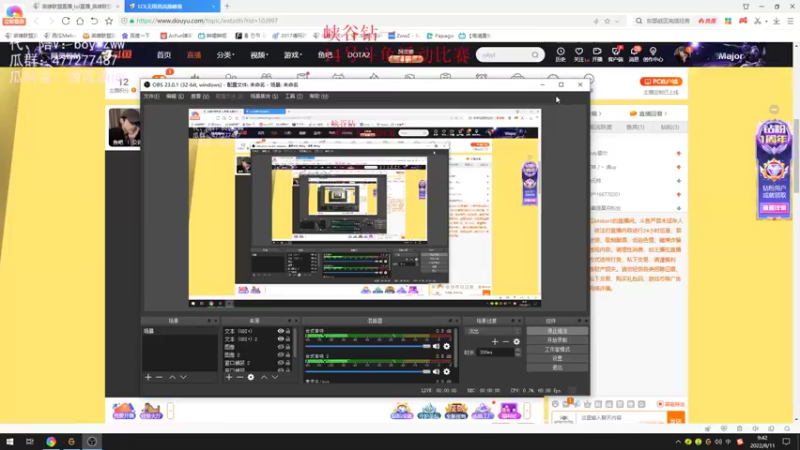Open 直播回看 replay link
This screenshot has height=450, width=800.
[x=648, y=113]
